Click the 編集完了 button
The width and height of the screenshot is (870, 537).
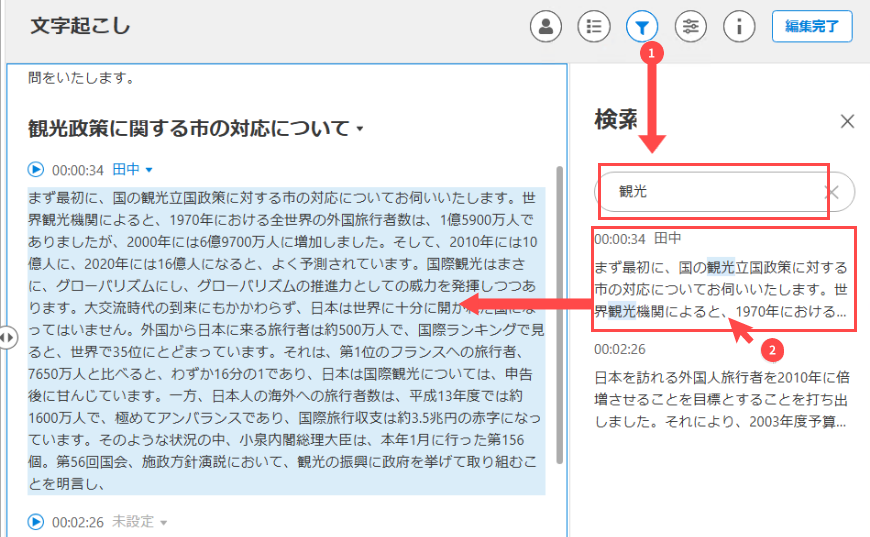click(x=811, y=27)
